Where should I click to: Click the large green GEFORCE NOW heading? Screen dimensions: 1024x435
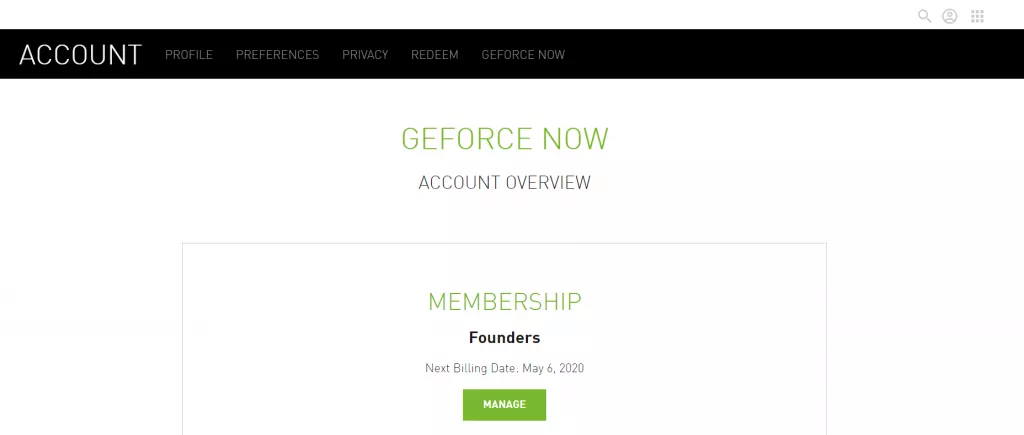point(504,139)
